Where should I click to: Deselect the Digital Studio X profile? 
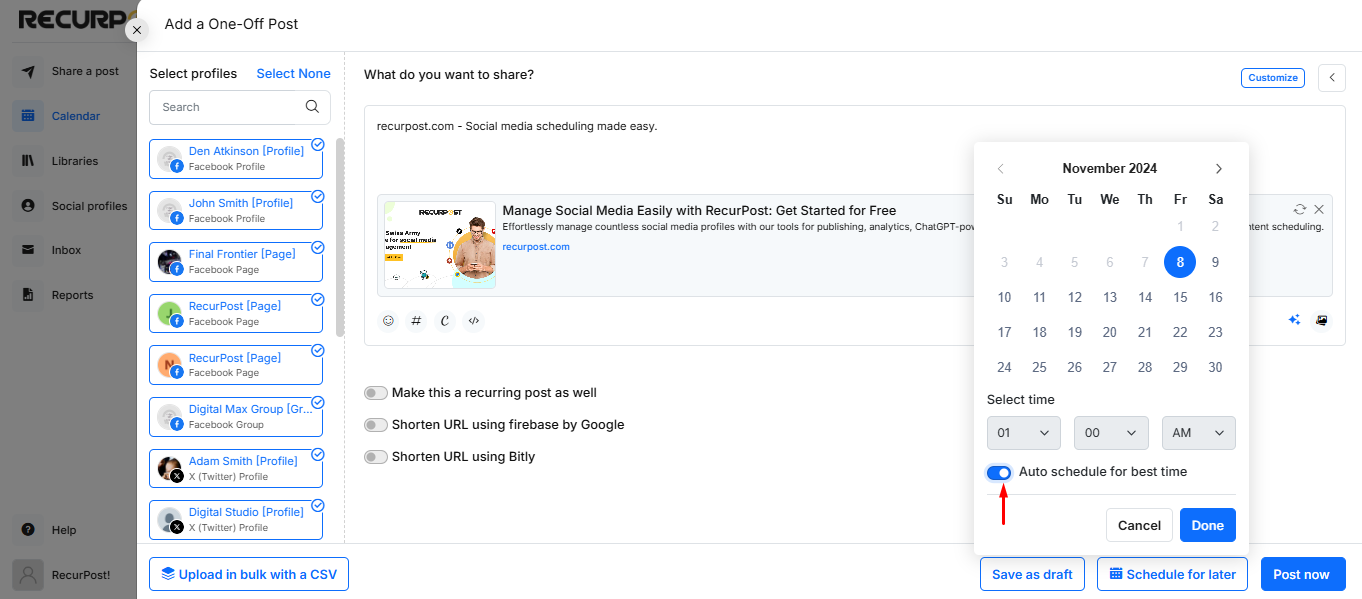point(236,519)
